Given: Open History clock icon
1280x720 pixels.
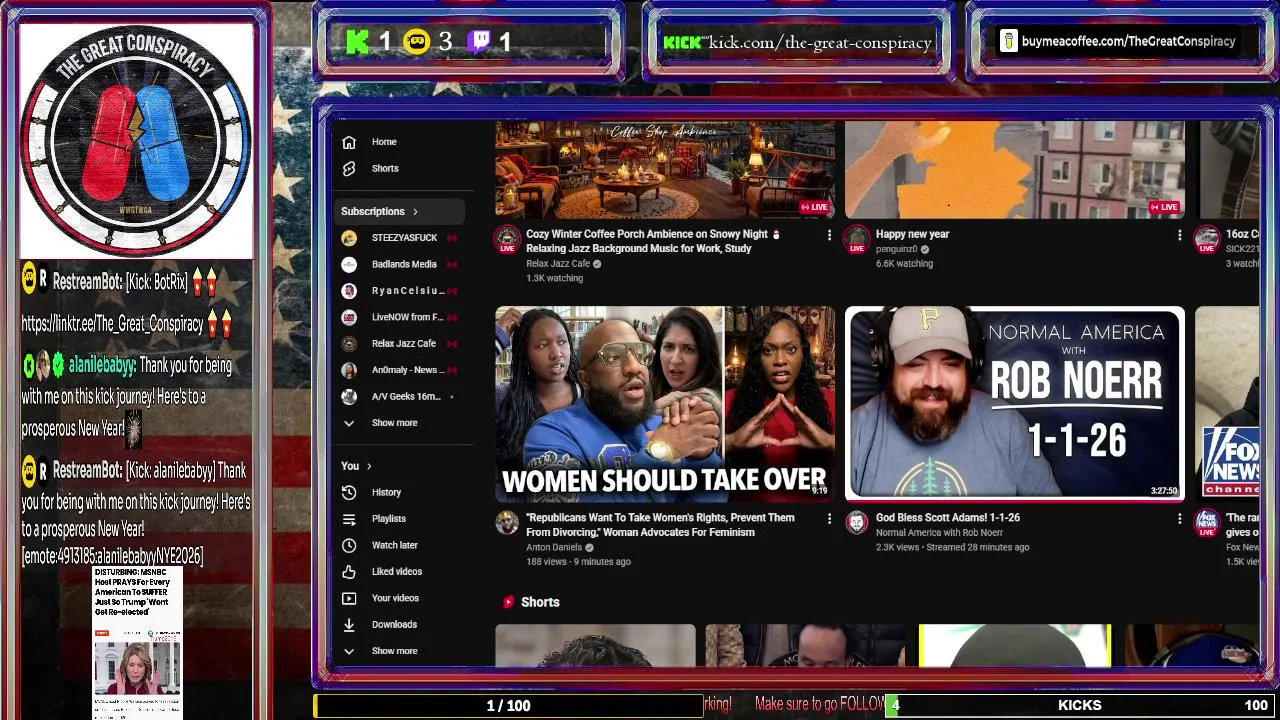Looking at the screenshot, I should click(x=349, y=492).
